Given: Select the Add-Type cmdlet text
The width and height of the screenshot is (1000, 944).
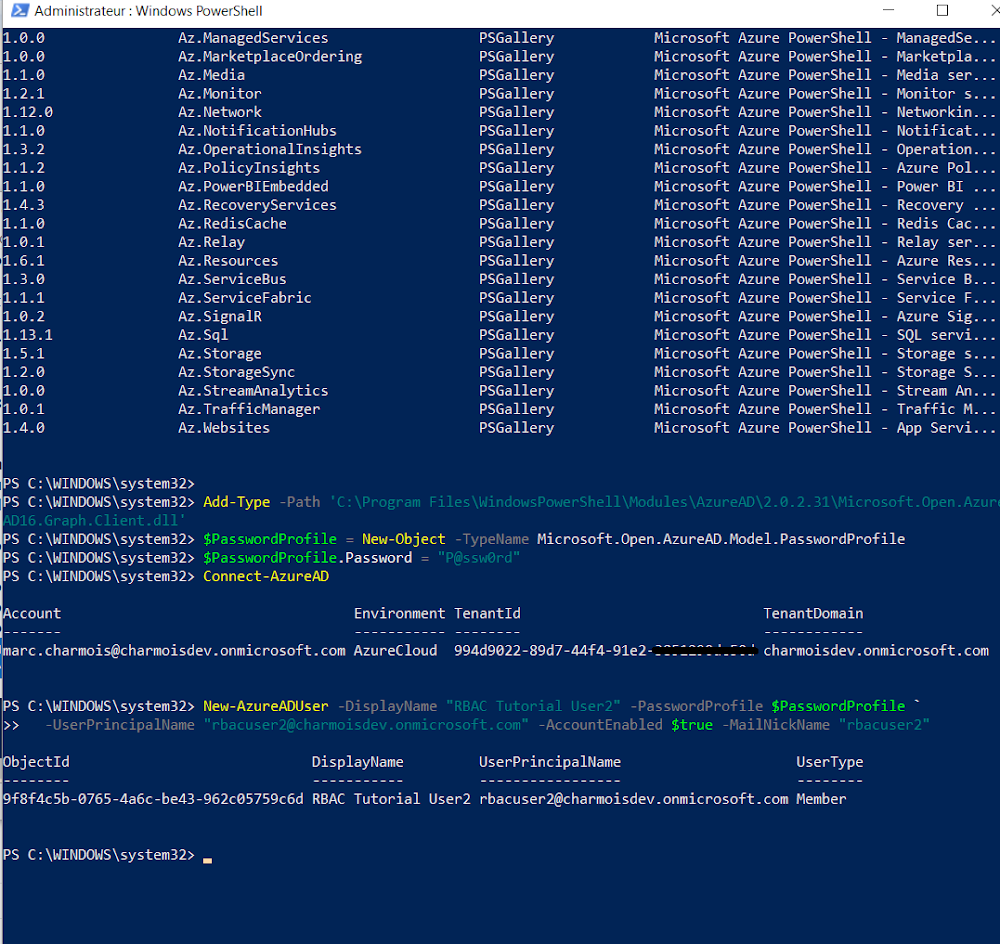Looking at the screenshot, I should (x=236, y=501).
